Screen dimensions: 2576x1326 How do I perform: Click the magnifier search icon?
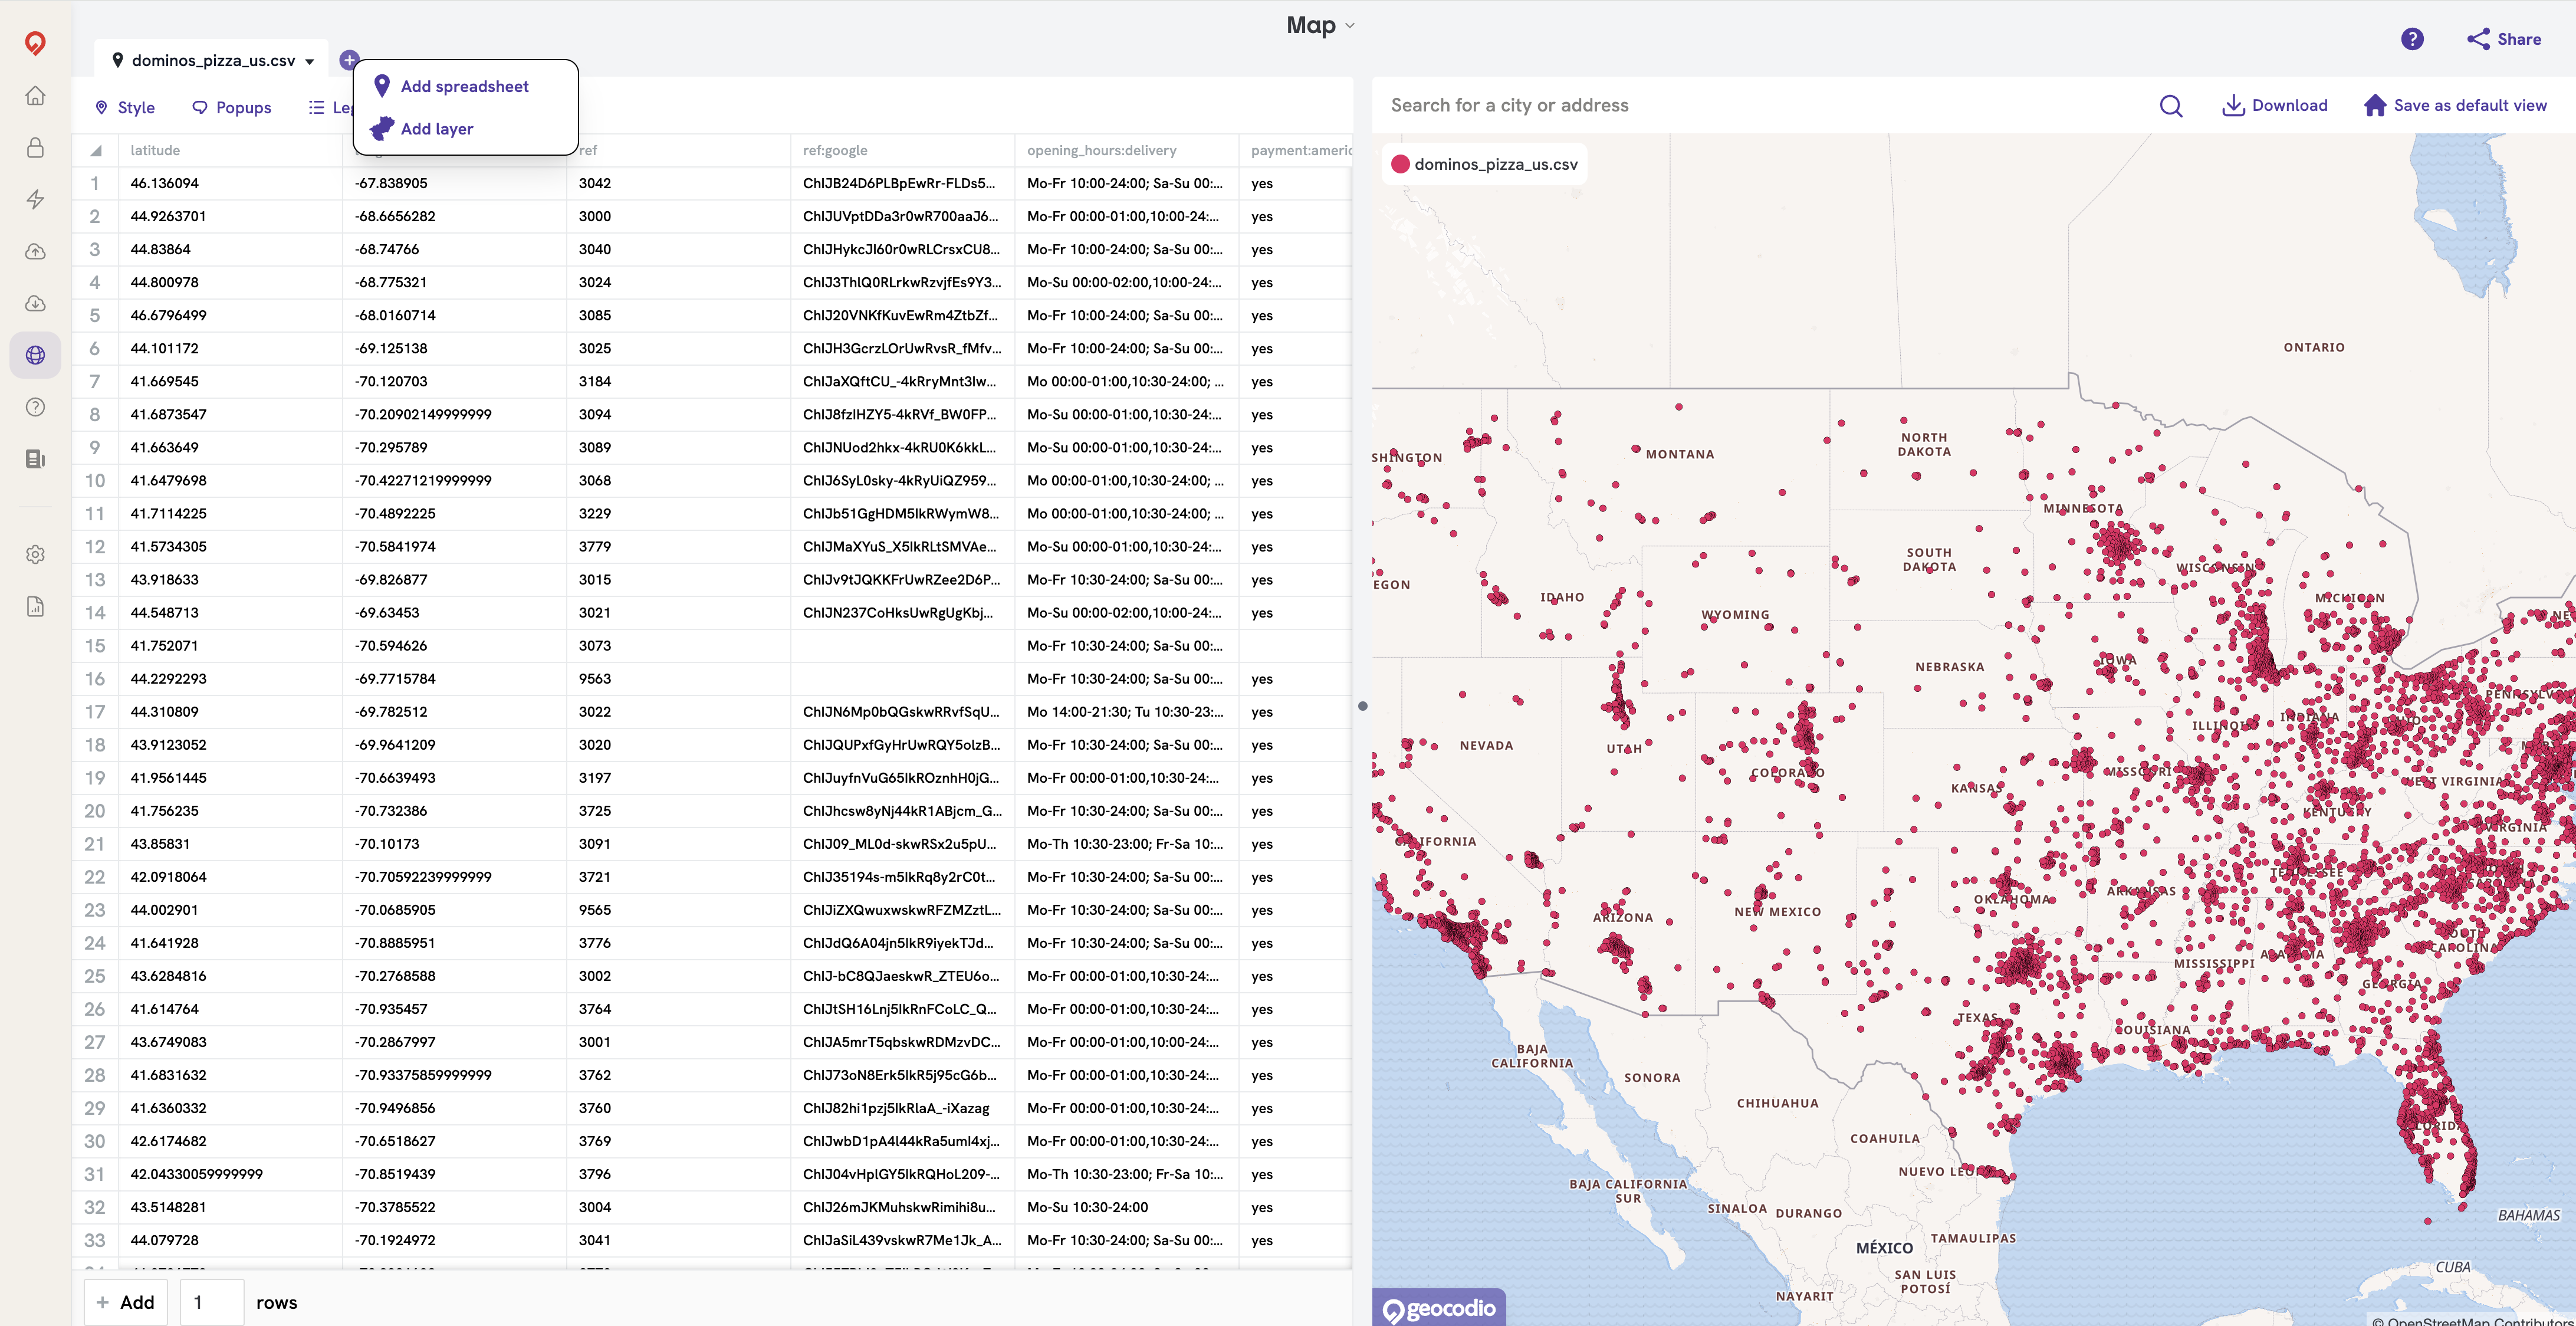[2171, 106]
